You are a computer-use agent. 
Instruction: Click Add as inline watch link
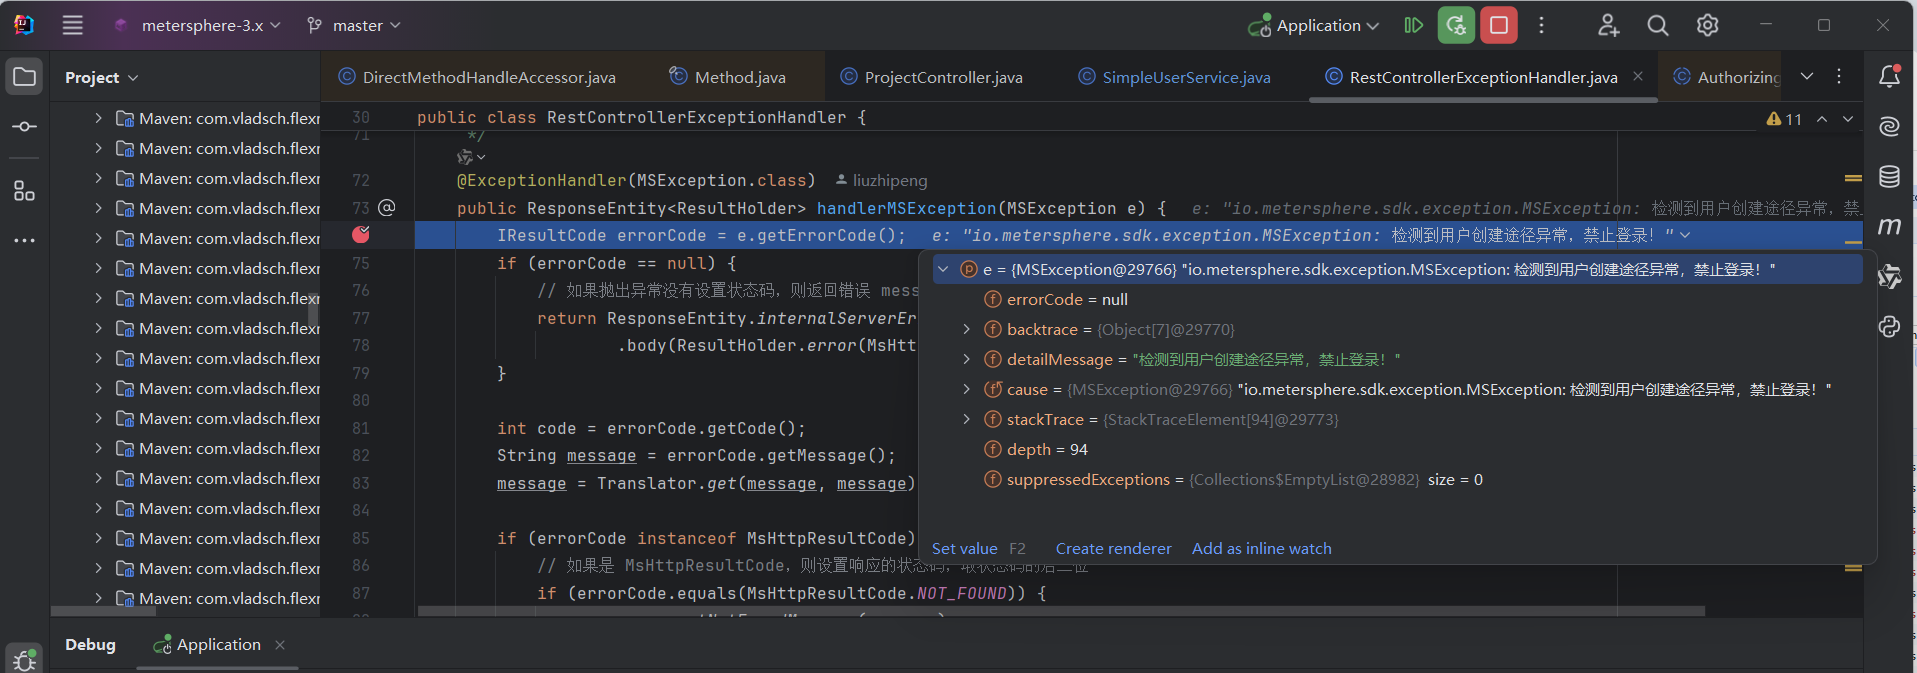(1261, 548)
